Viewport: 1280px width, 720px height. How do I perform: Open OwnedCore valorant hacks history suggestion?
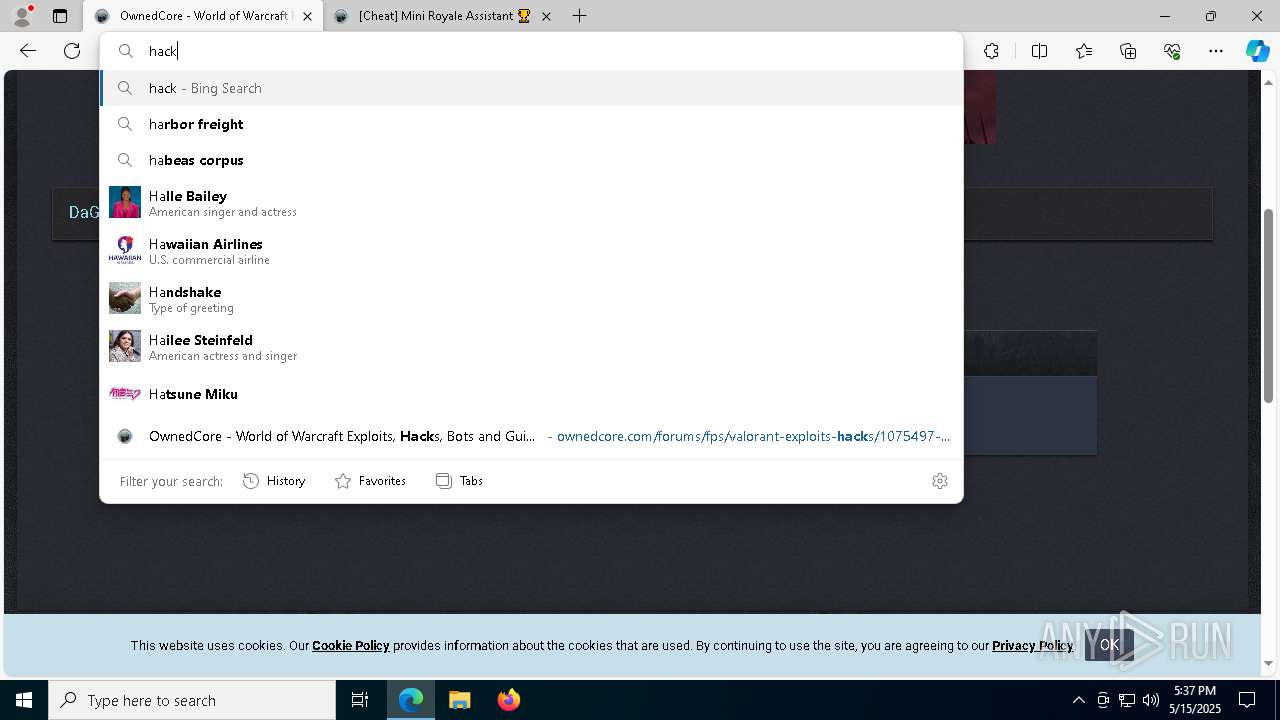[x=531, y=436]
